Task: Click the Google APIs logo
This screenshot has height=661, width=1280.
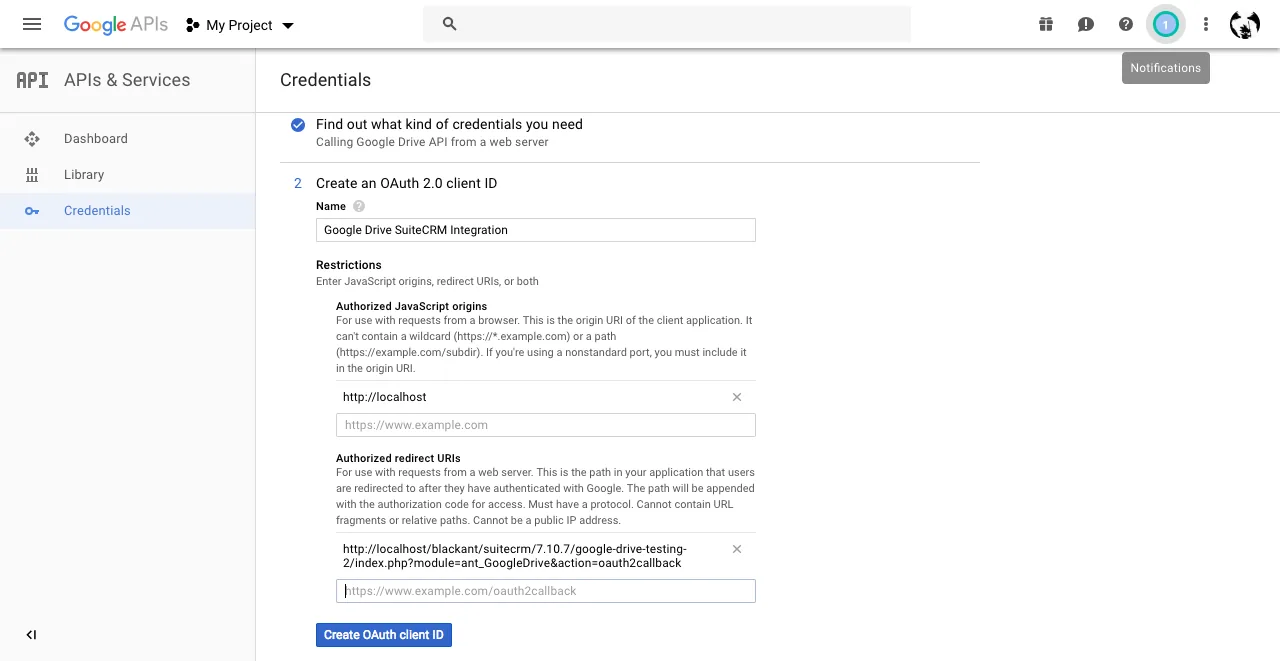Action: tap(116, 25)
